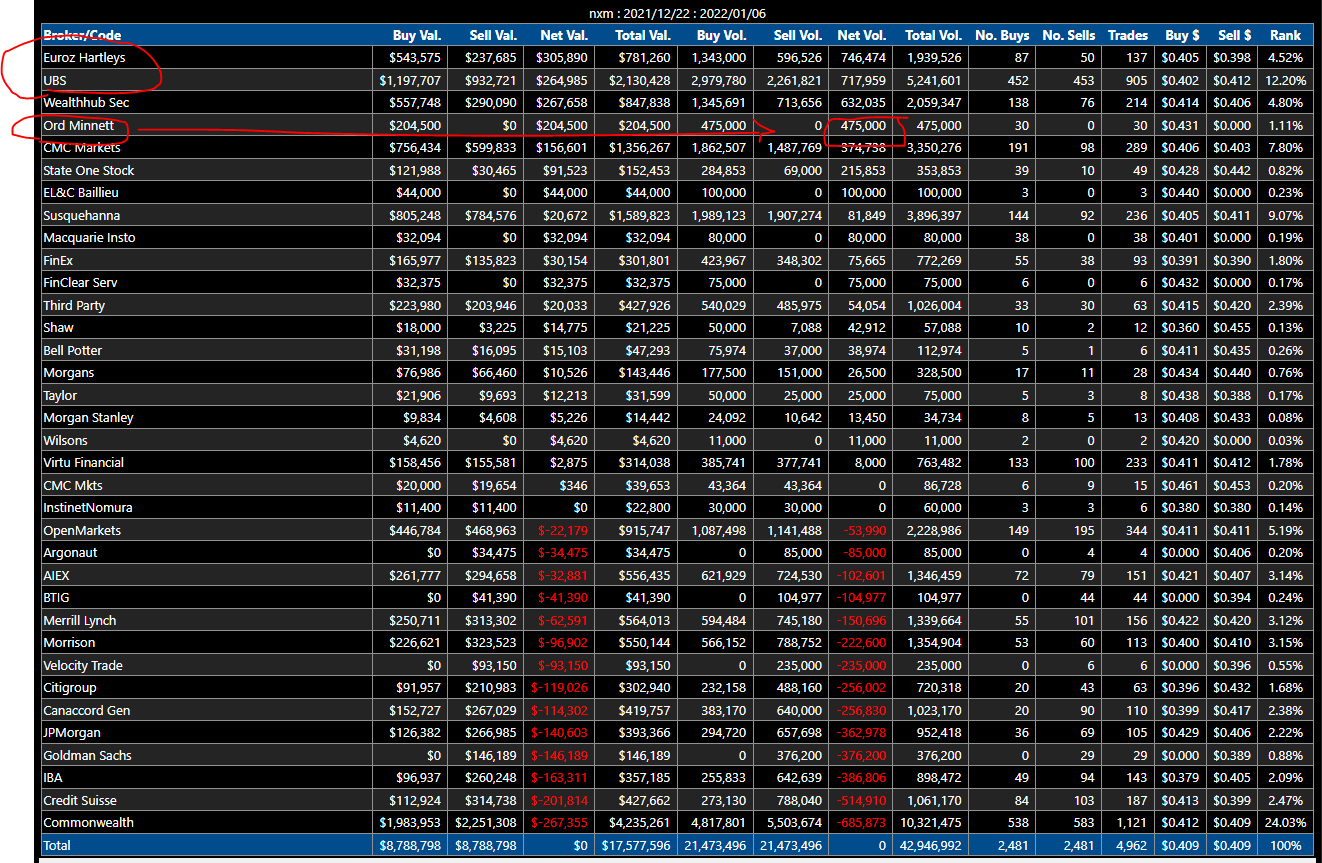The image size is (1322, 863).
Task: Click the InstinetNomura broker name
Action: (88, 507)
